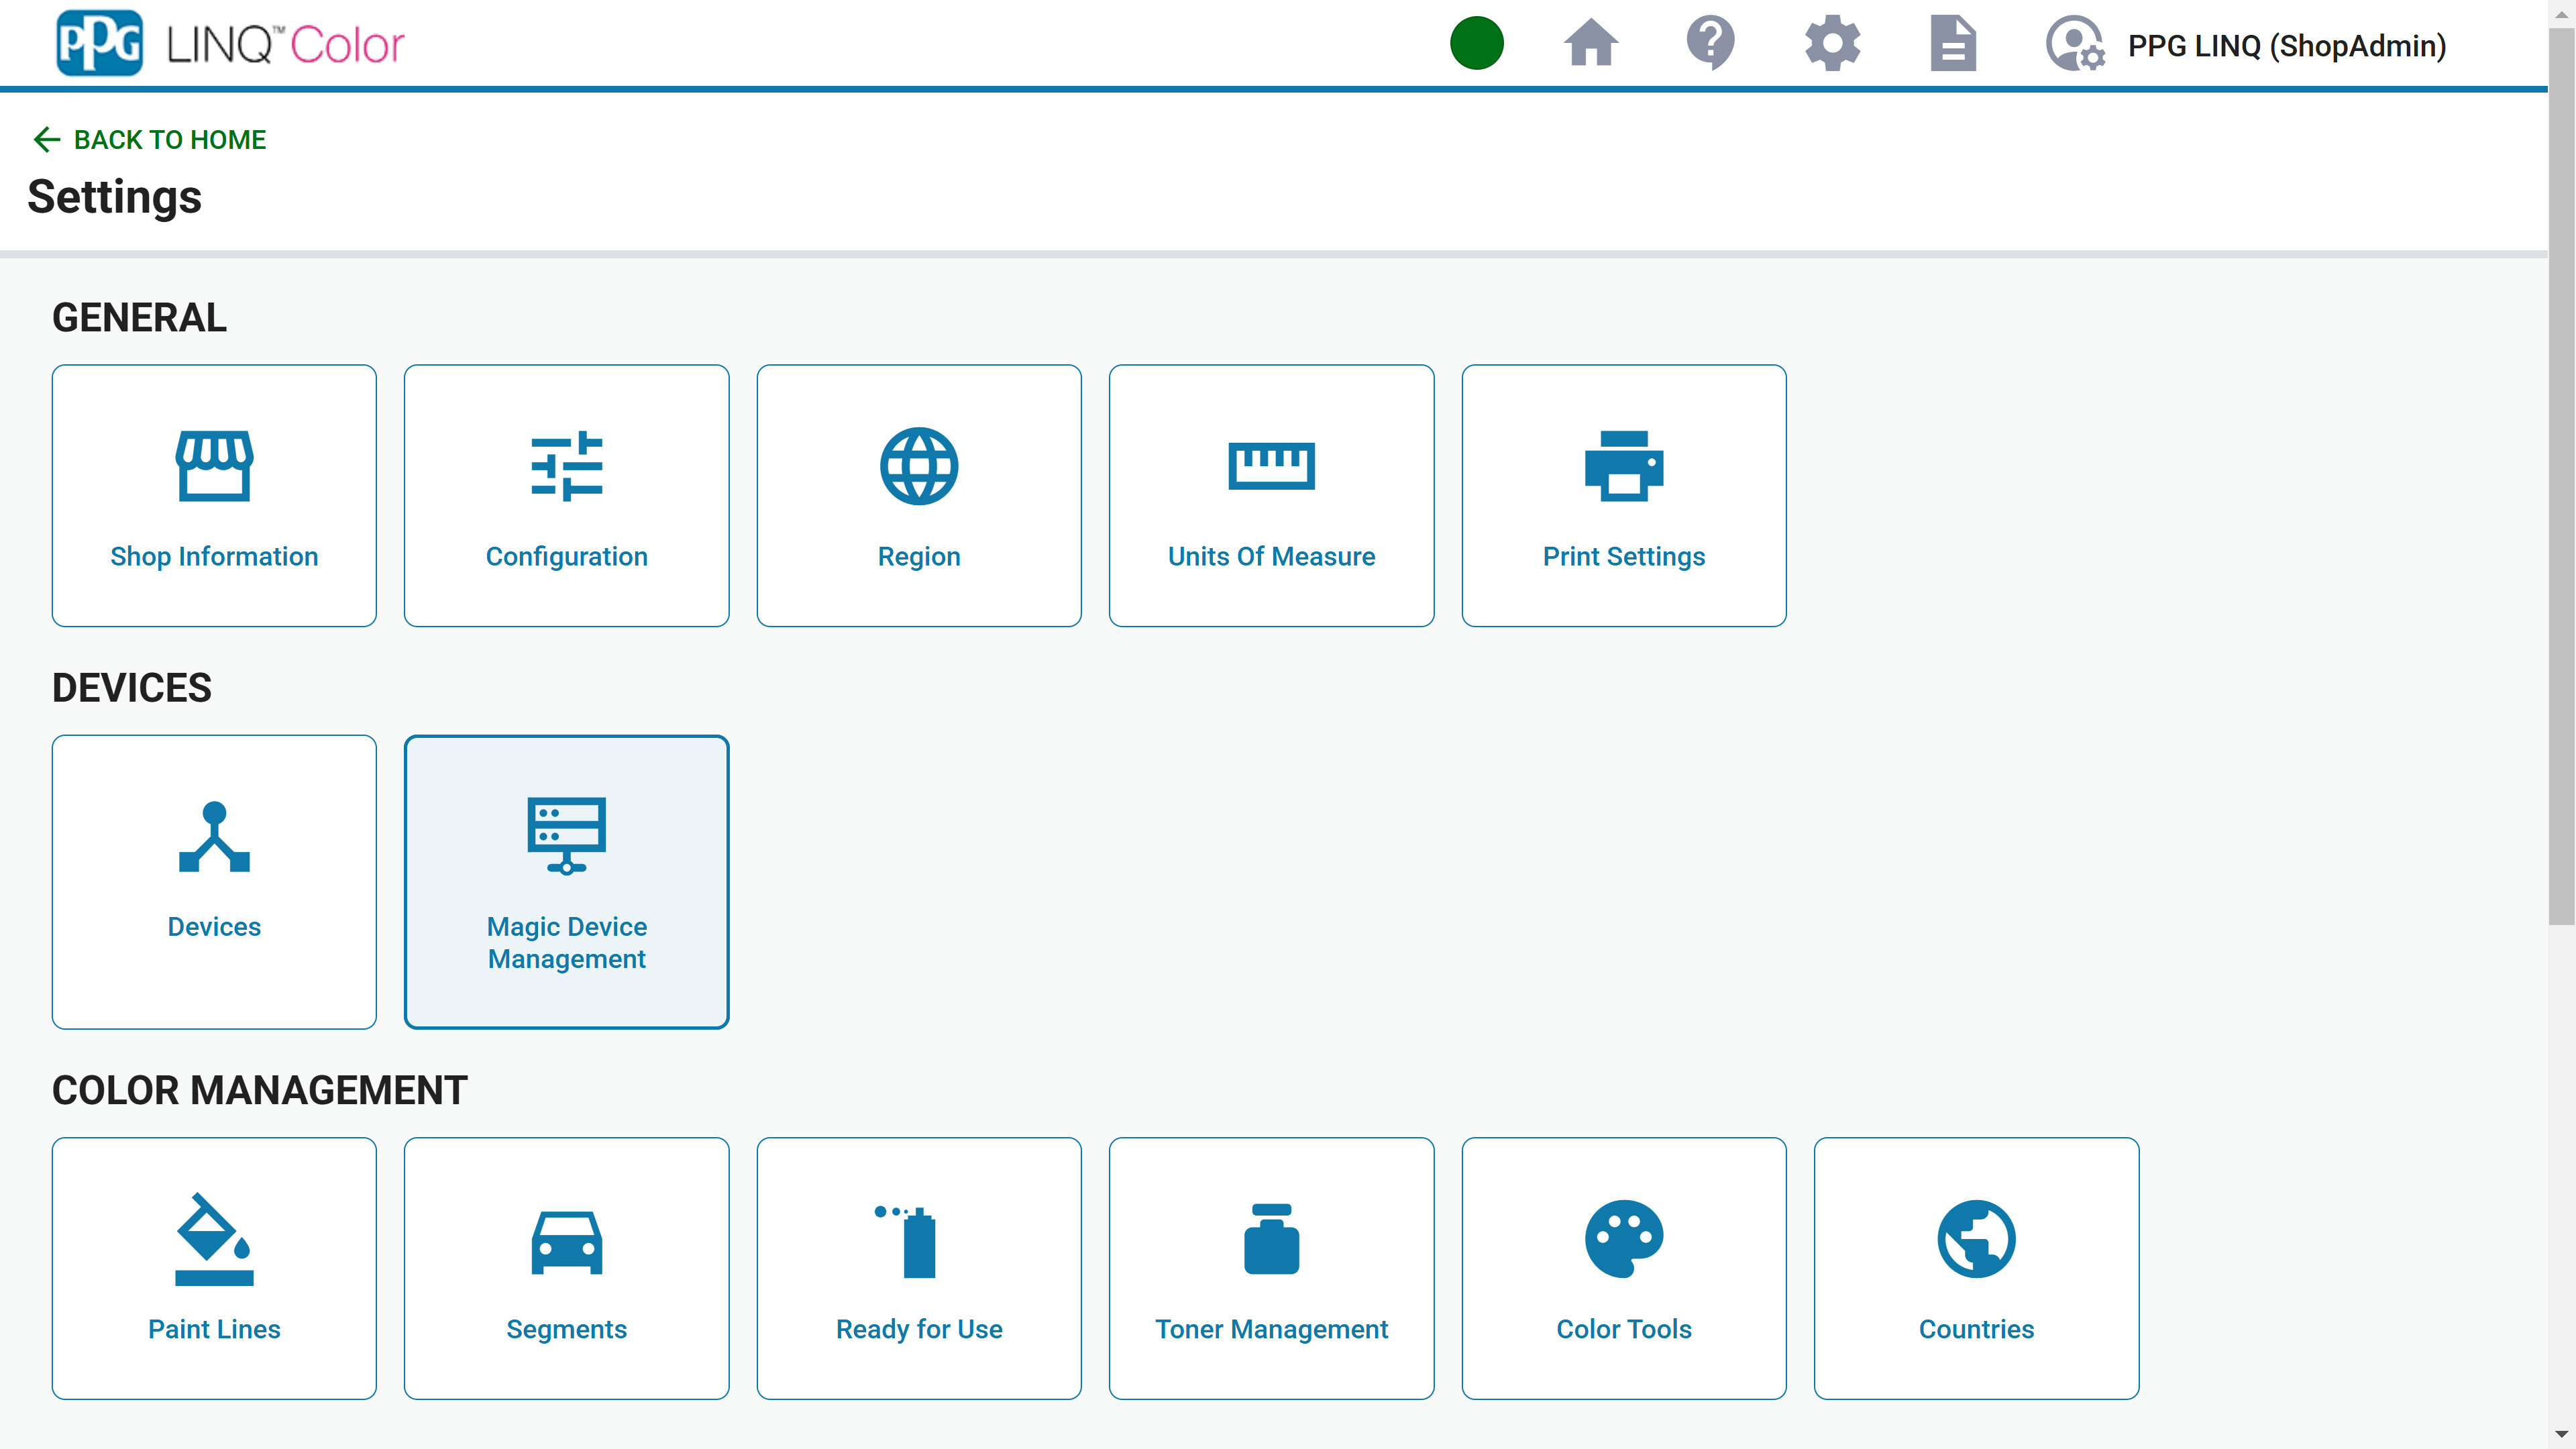Select the Region globe tile
This screenshot has width=2576, height=1449.
(x=918, y=495)
